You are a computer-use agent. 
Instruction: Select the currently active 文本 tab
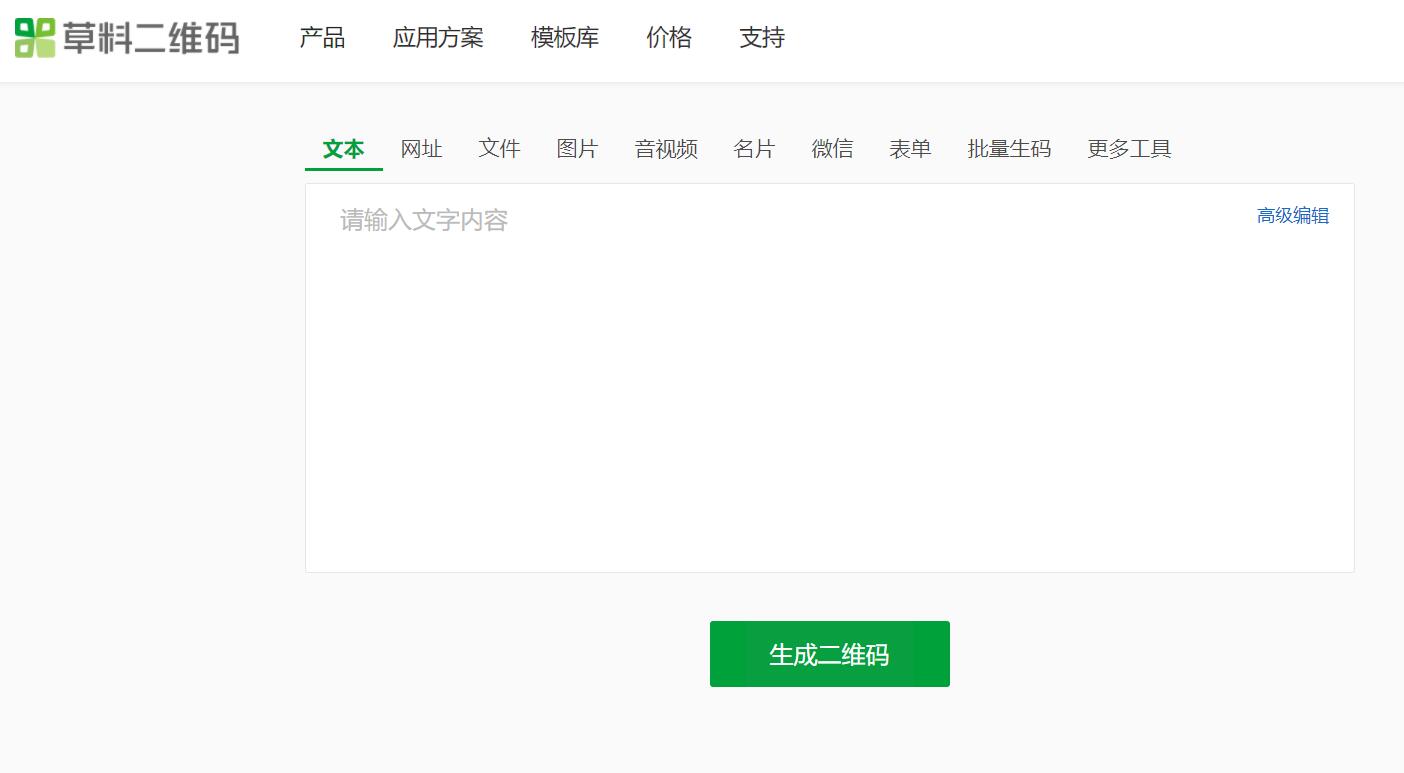(x=343, y=148)
